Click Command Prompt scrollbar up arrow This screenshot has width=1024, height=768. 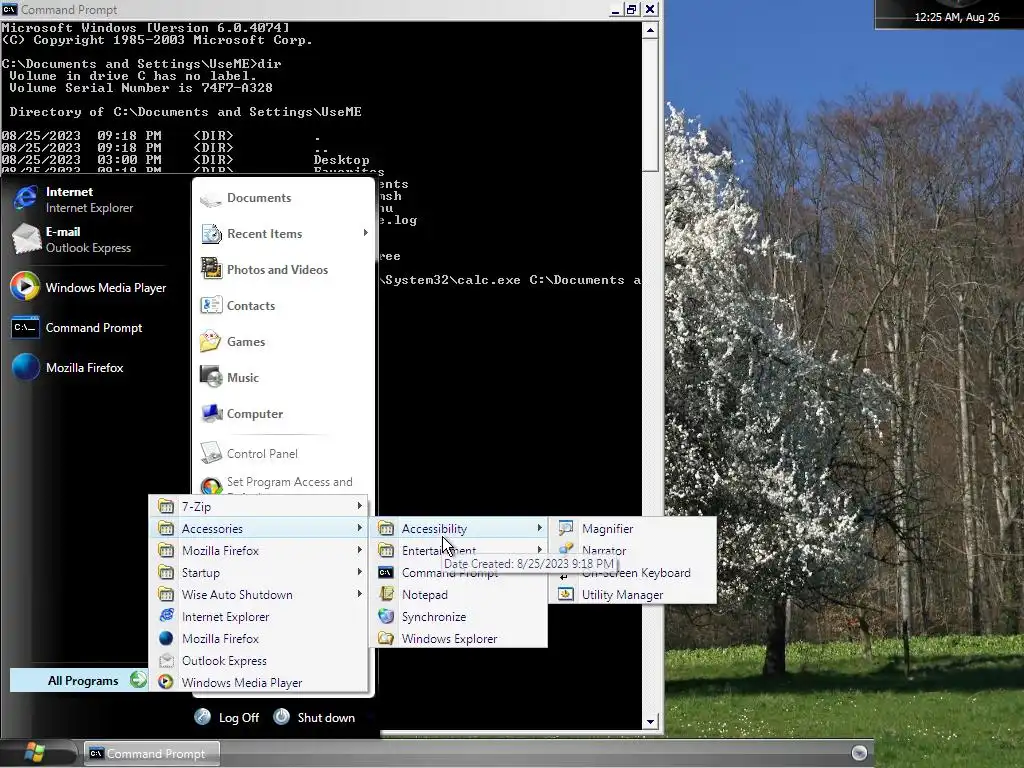click(650, 30)
